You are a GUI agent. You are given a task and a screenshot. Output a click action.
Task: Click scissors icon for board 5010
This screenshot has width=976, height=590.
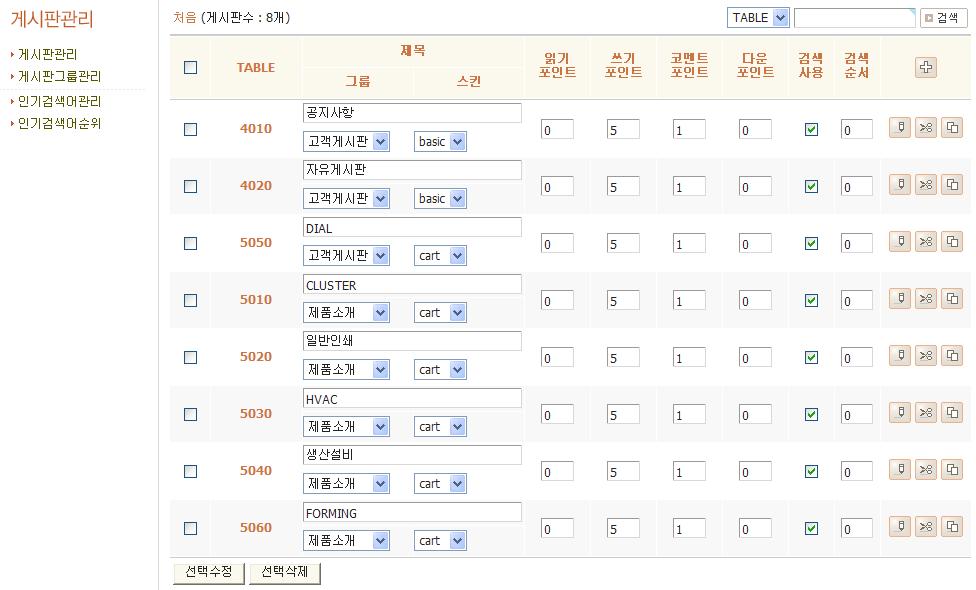(926, 299)
